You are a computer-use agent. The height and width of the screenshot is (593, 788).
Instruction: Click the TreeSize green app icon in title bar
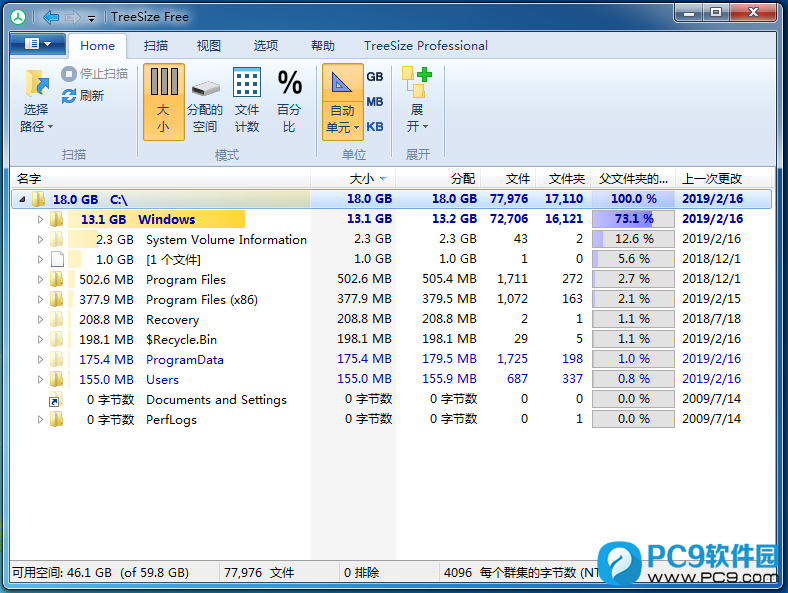(18, 17)
